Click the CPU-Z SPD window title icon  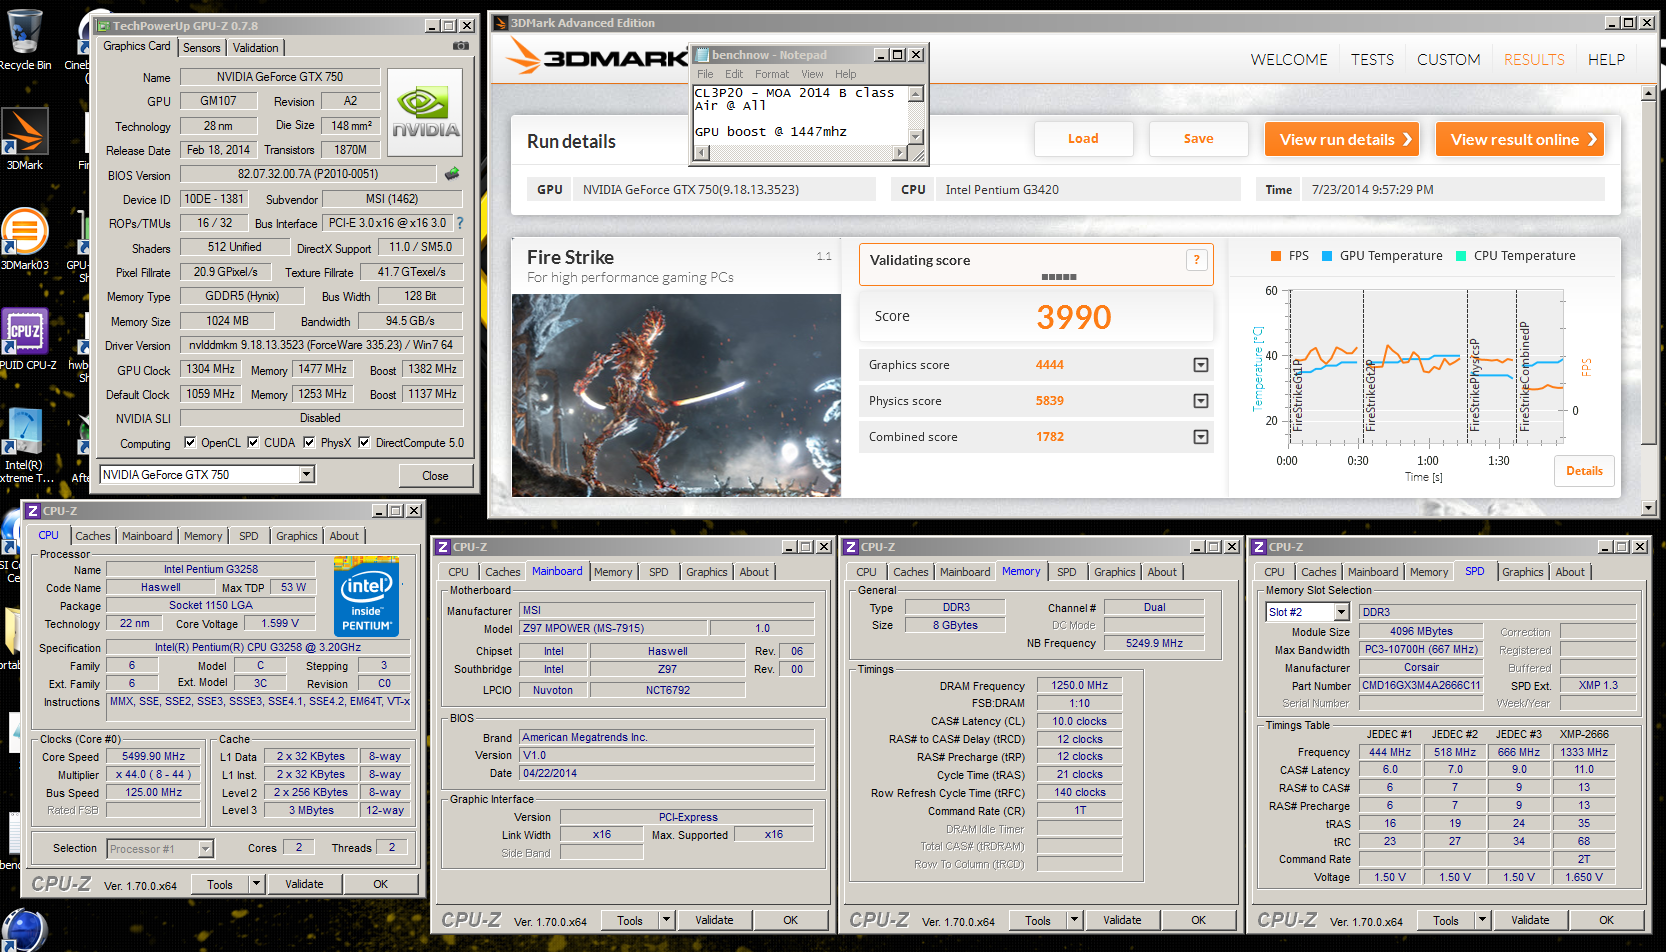1258,547
